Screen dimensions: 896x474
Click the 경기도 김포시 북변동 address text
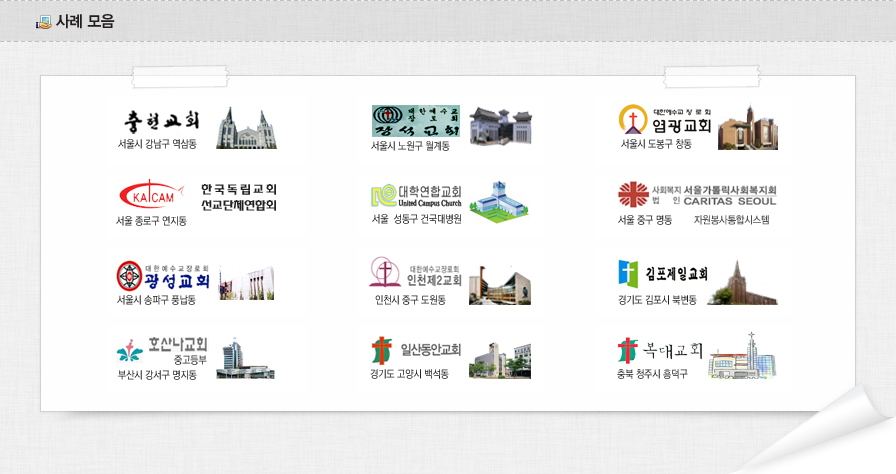pos(657,300)
